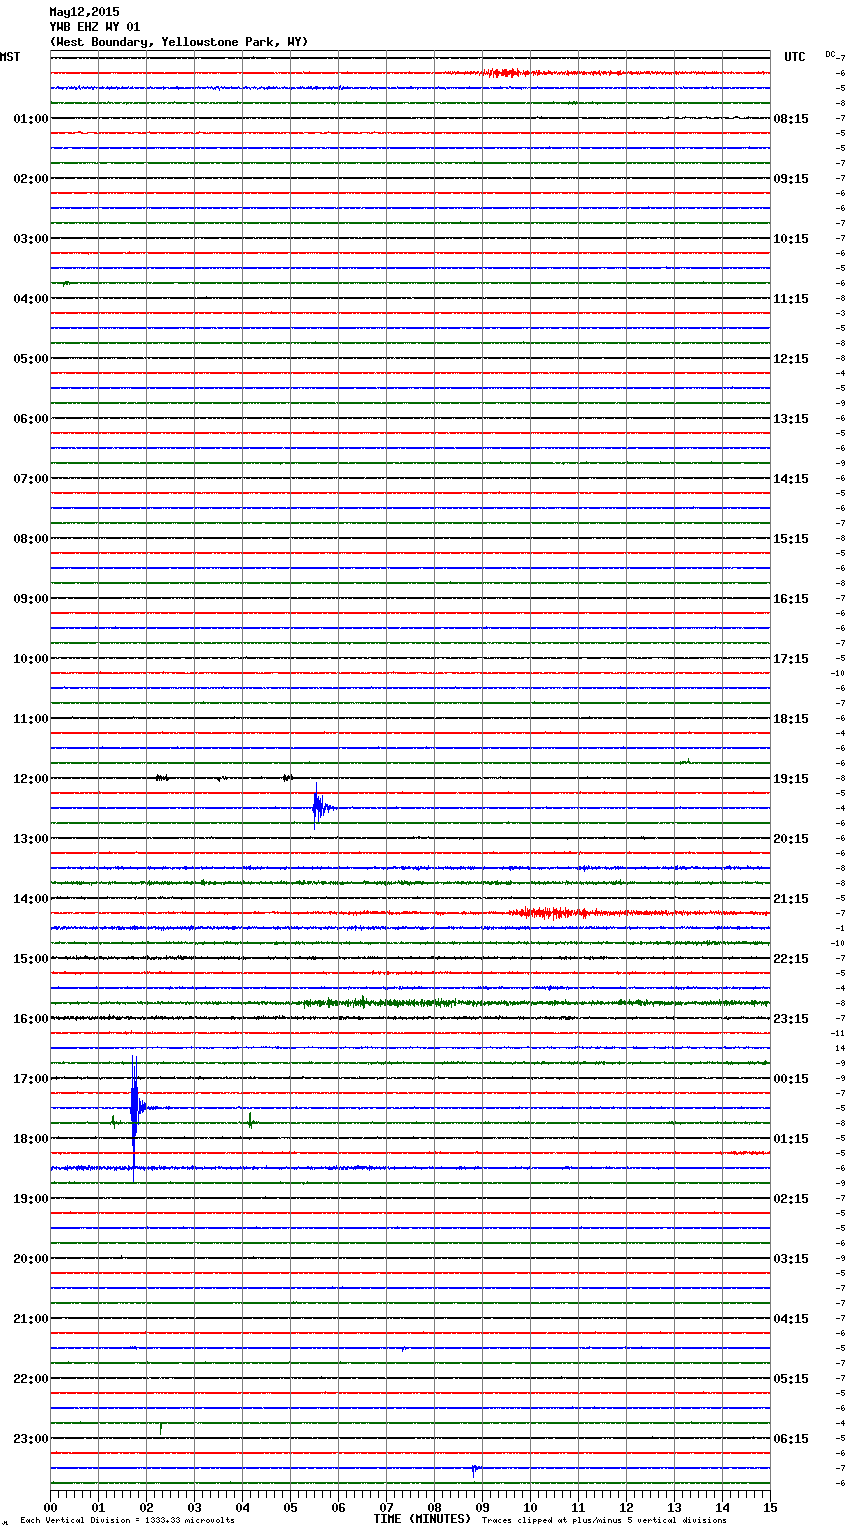Click the MST timezone label
The height and width of the screenshot is (1534, 850).
[10, 57]
